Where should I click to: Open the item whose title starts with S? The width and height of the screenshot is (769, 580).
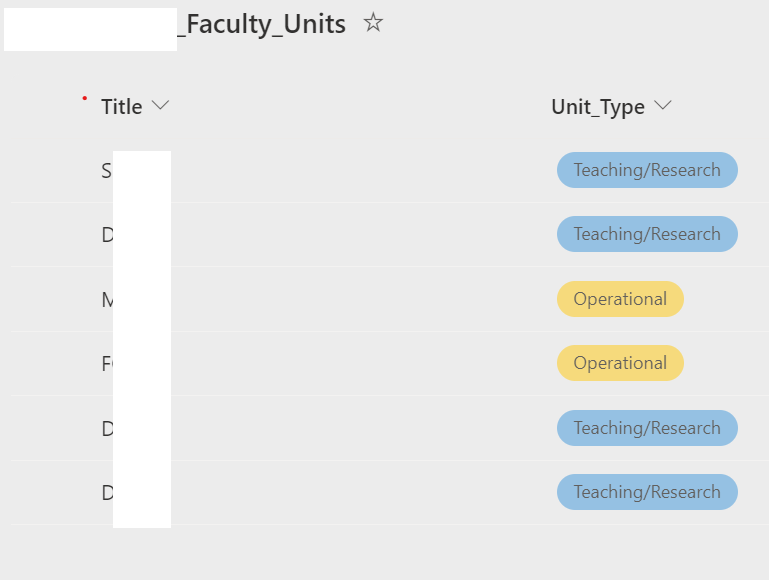(107, 171)
